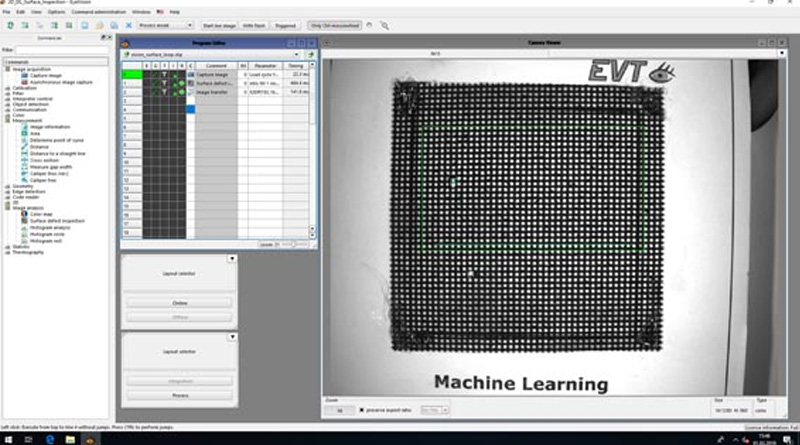This screenshot has height=445, width=800.
Task: Click the Online button
Action: point(179,302)
